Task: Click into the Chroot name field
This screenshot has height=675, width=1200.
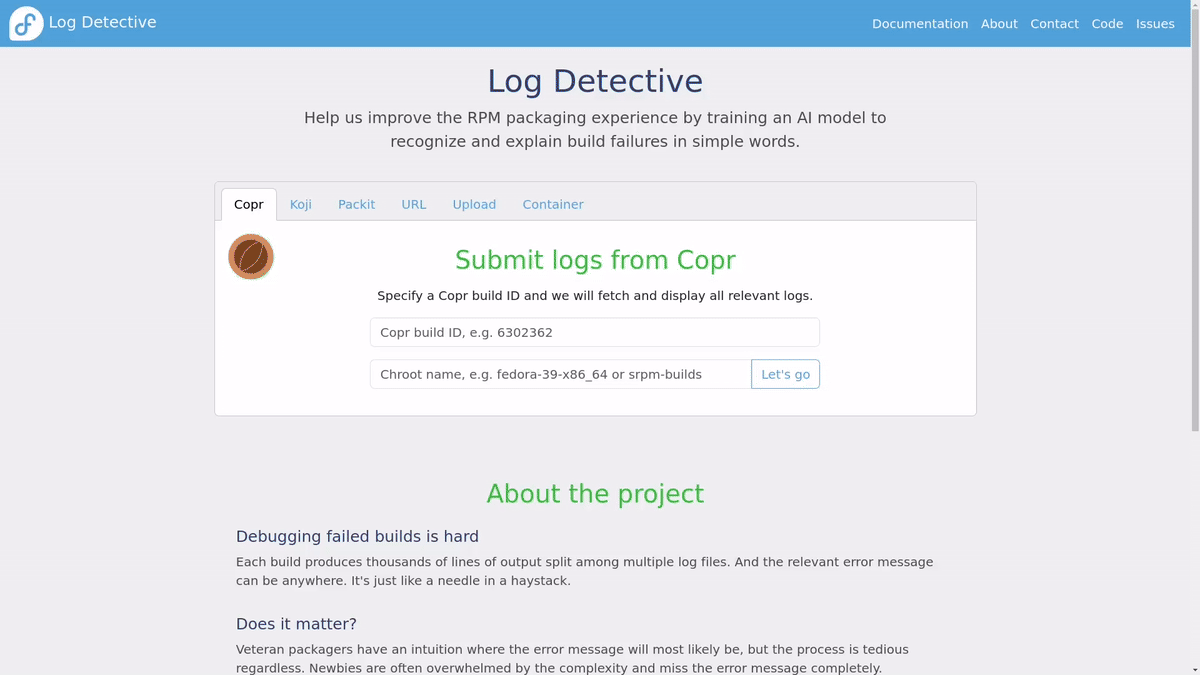Action: 560,374
